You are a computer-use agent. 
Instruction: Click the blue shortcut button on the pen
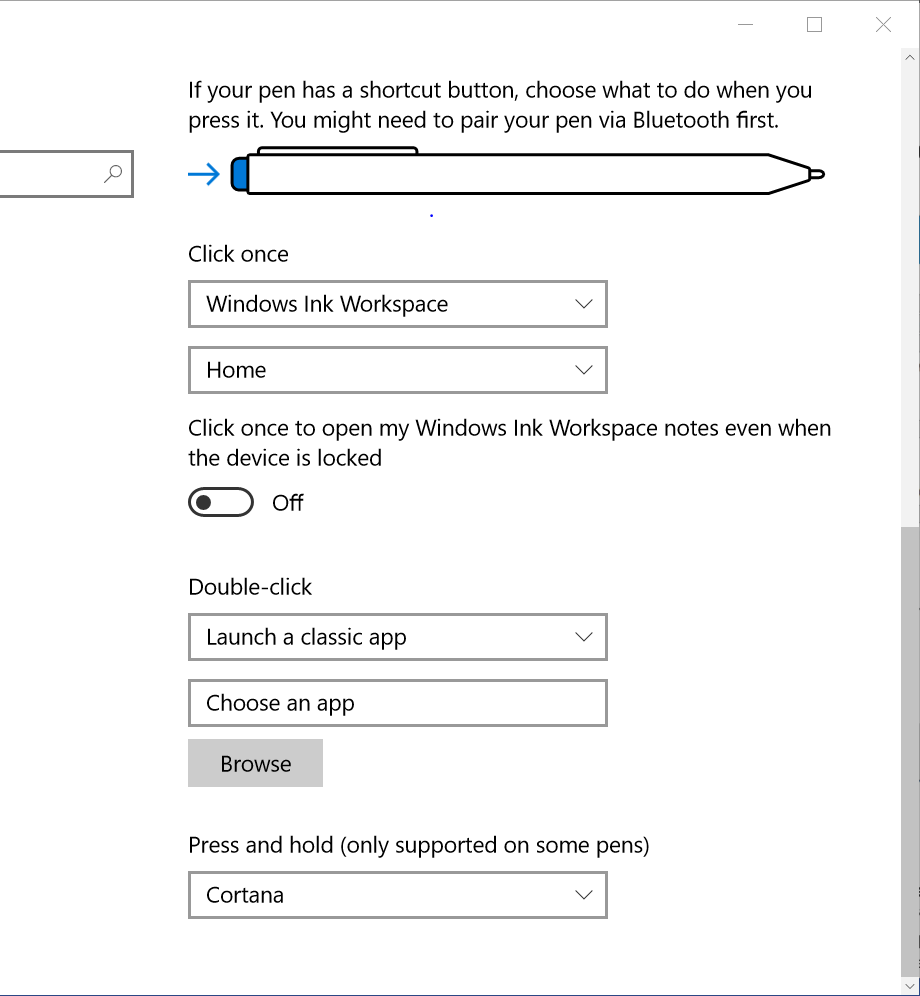239,174
